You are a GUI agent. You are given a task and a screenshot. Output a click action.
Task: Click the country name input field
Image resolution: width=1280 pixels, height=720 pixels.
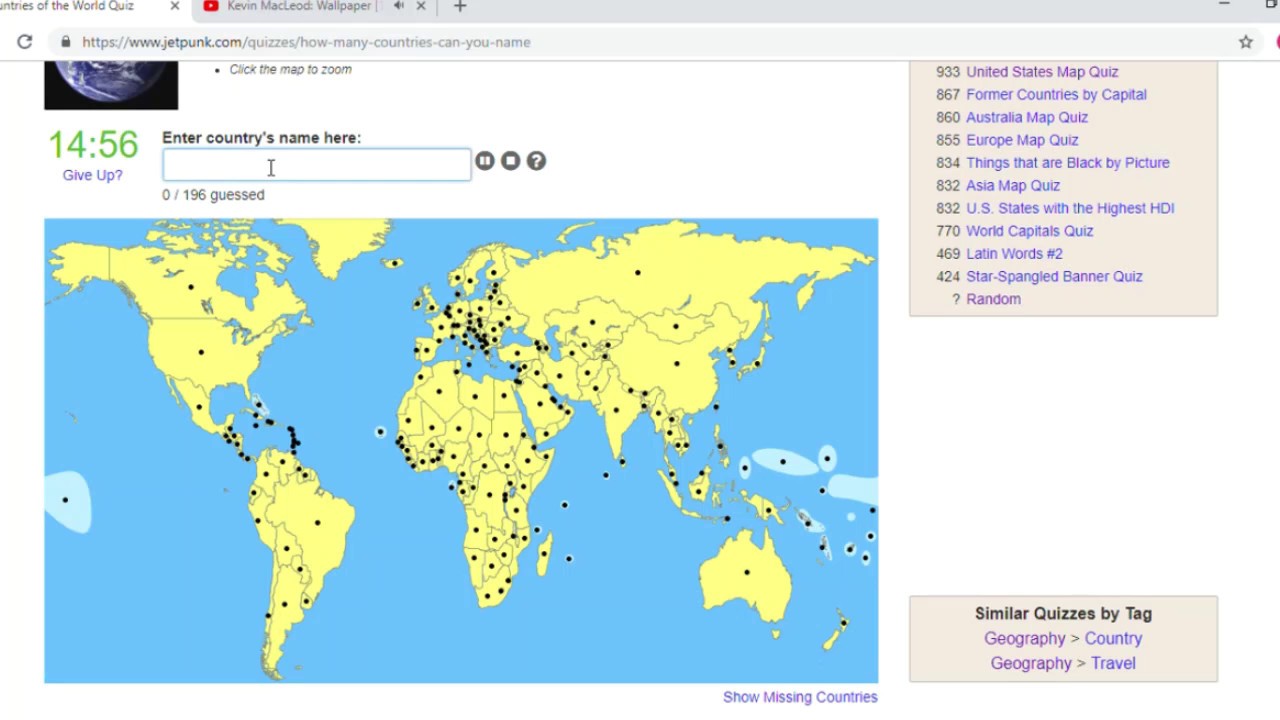pyautogui.click(x=316, y=165)
